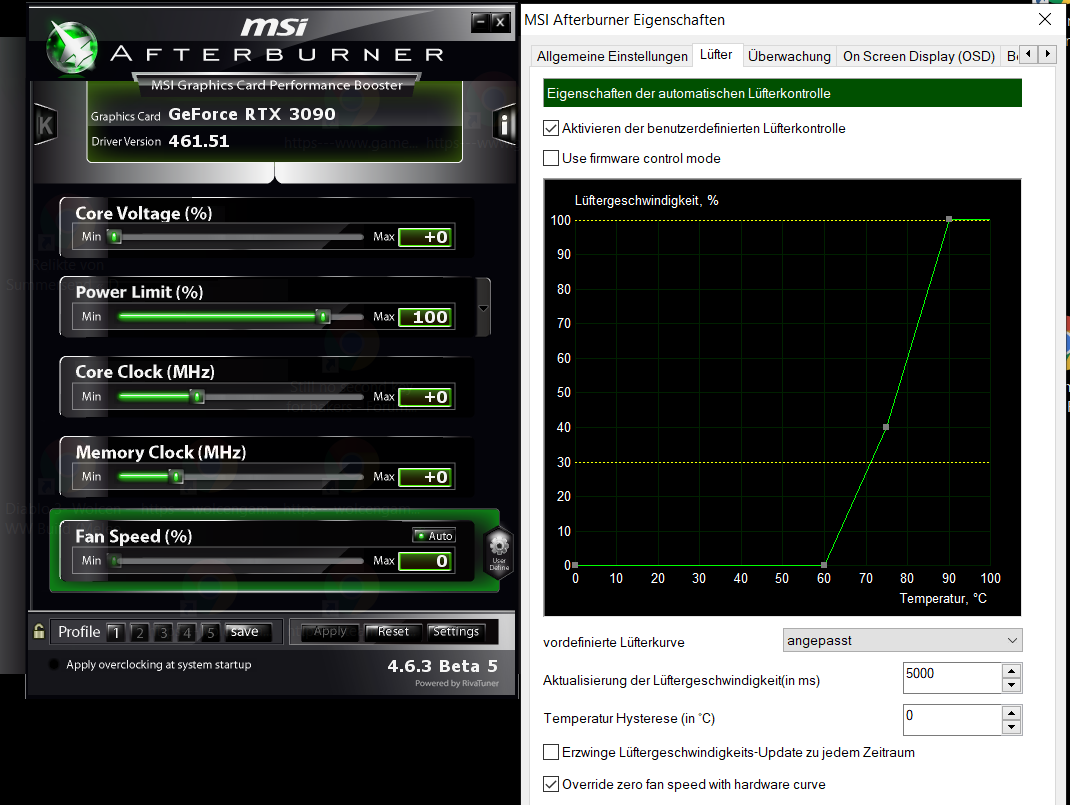Check 'Erzwinge Lüftergeschwindigkeits-Update zu jedem Zeitraum'
Image resolution: width=1070 pixels, height=805 pixels.
point(551,752)
